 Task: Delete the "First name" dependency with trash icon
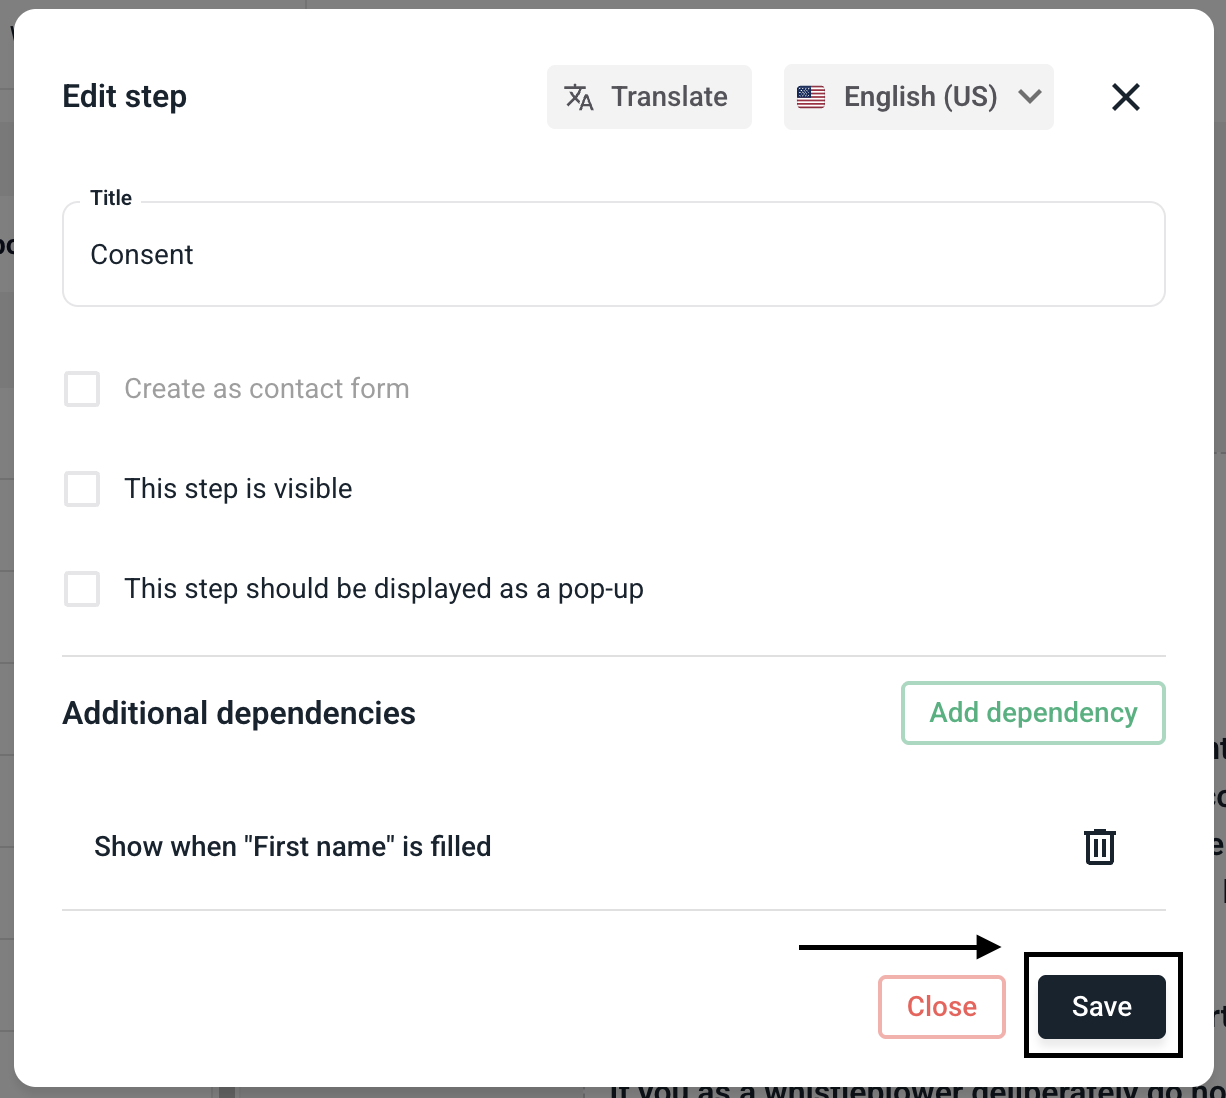[x=1100, y=846]
